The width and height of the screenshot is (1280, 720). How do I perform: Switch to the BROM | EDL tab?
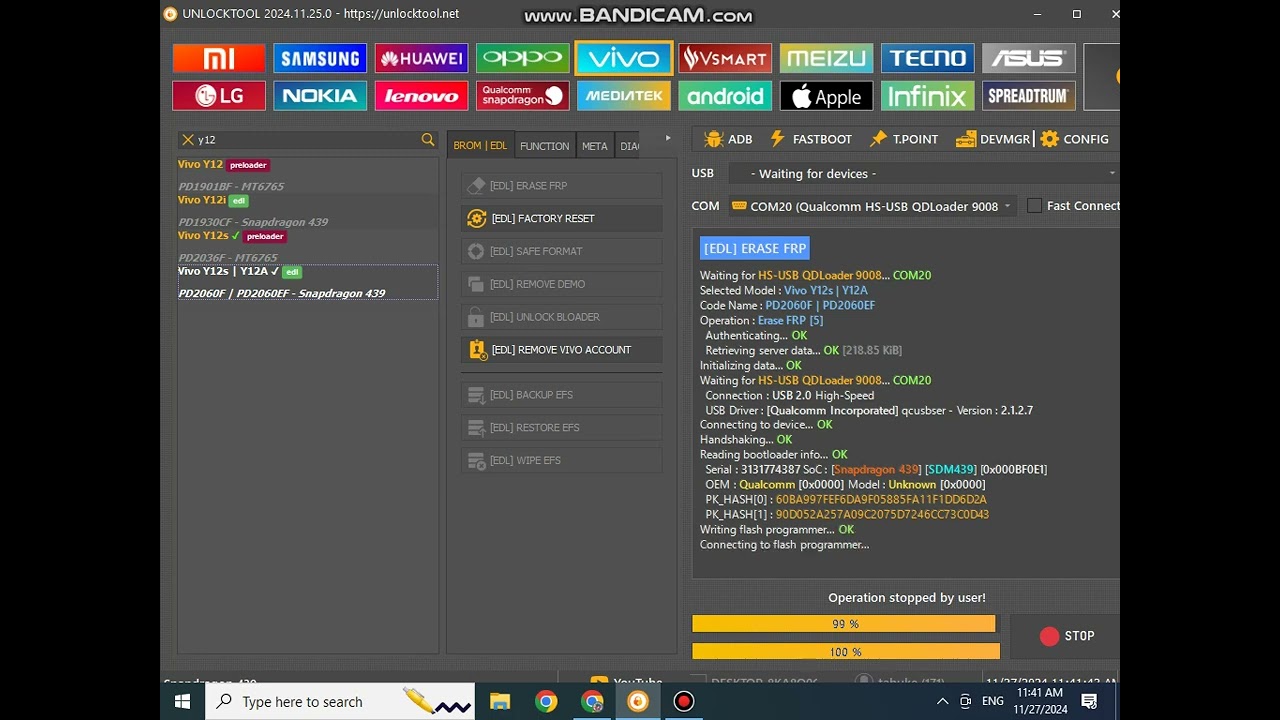(480, 146)
